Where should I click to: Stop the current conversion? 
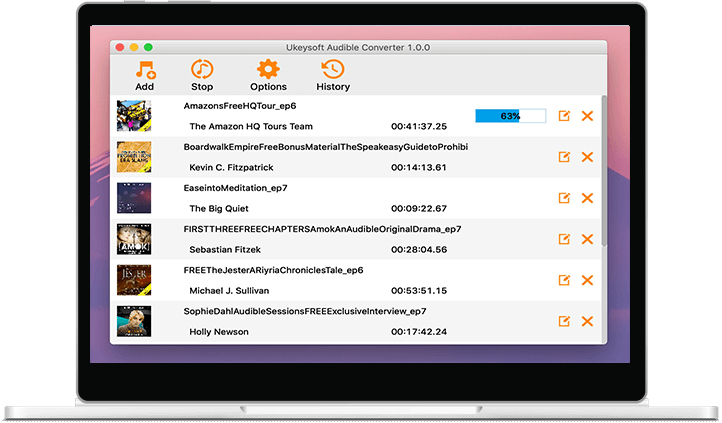202,70
